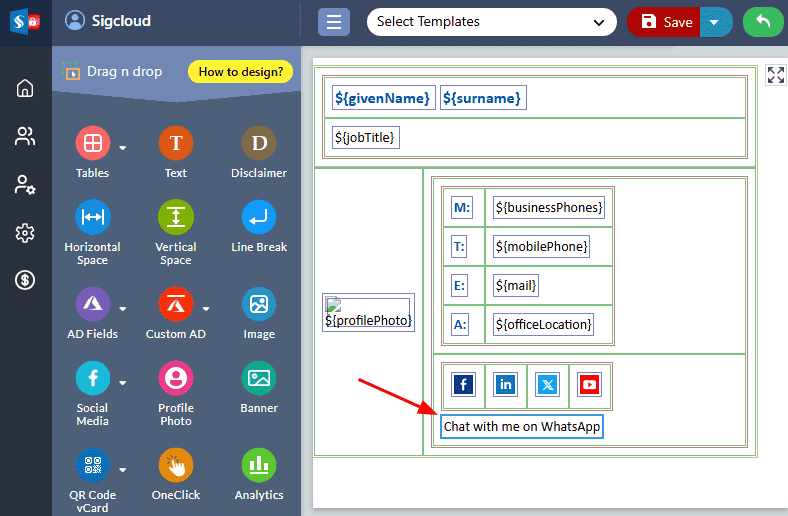The image size is (788, 516).
Task: Click the How to design? button
Action: (240, 72)
